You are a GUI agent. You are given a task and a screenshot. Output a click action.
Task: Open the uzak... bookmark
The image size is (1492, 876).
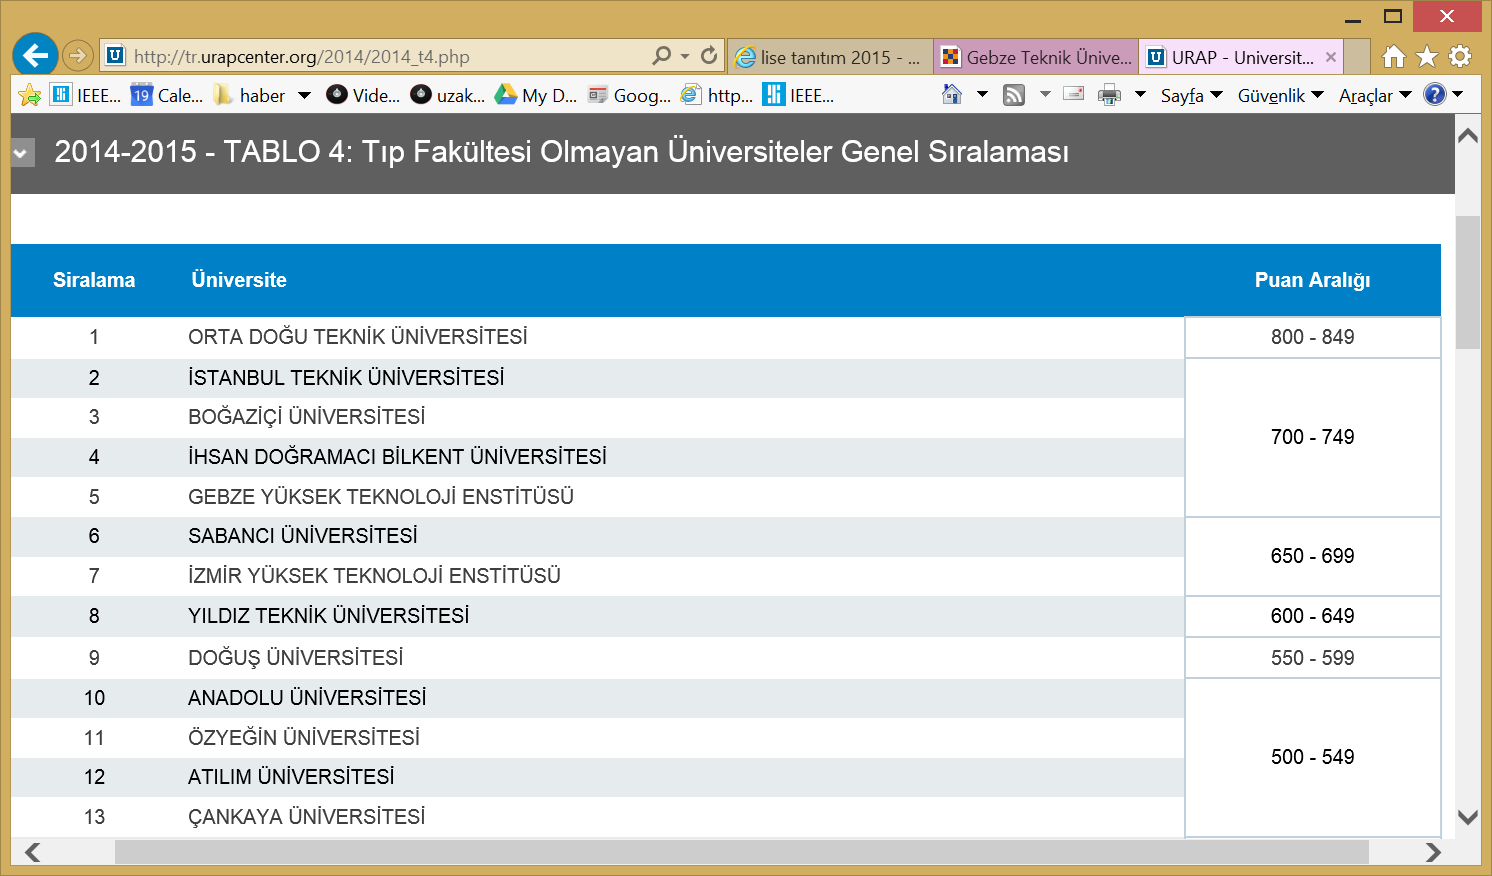448,95
